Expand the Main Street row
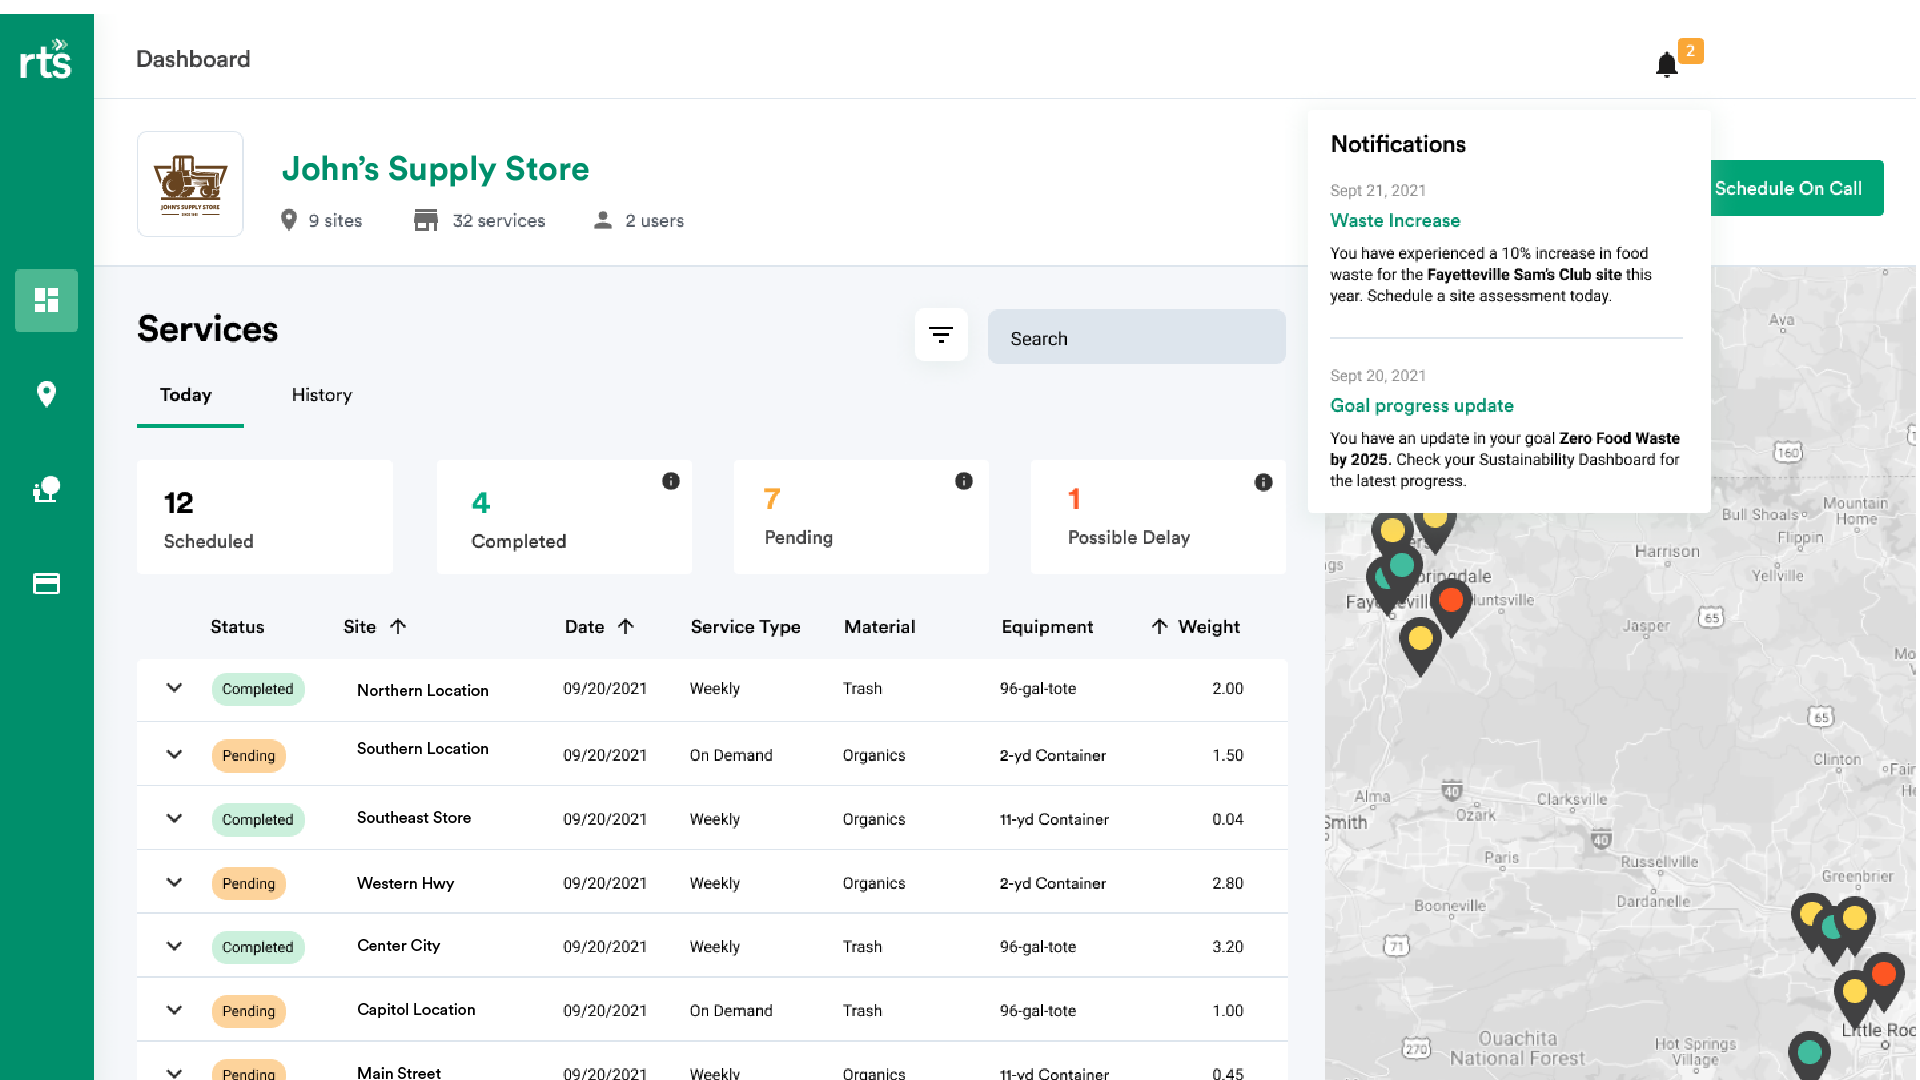This screenshot has width=1920, height=1080. [x=174, y=1073]
